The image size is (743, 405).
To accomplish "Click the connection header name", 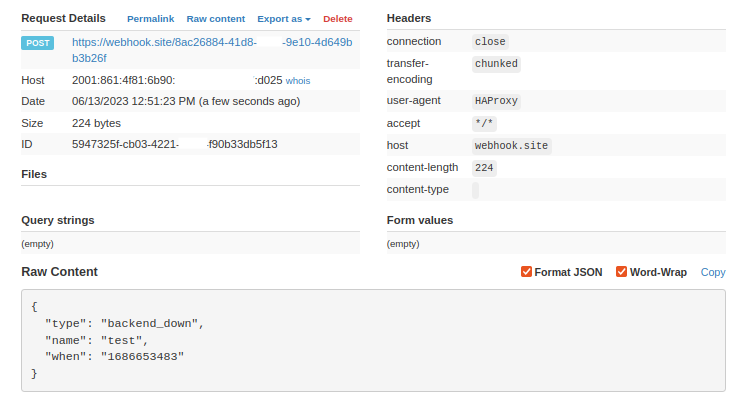I will pyautogui.click(x=414, y=42).
